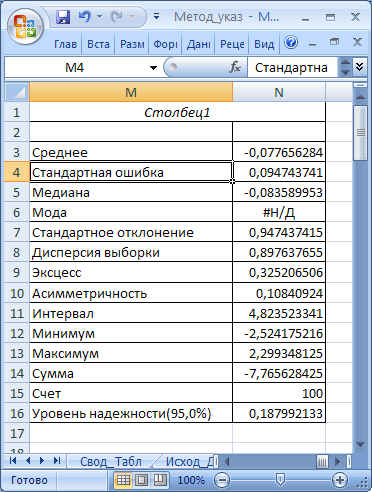
Task: Select column N header
Action: pyautogui.click(x=279, y=92)
